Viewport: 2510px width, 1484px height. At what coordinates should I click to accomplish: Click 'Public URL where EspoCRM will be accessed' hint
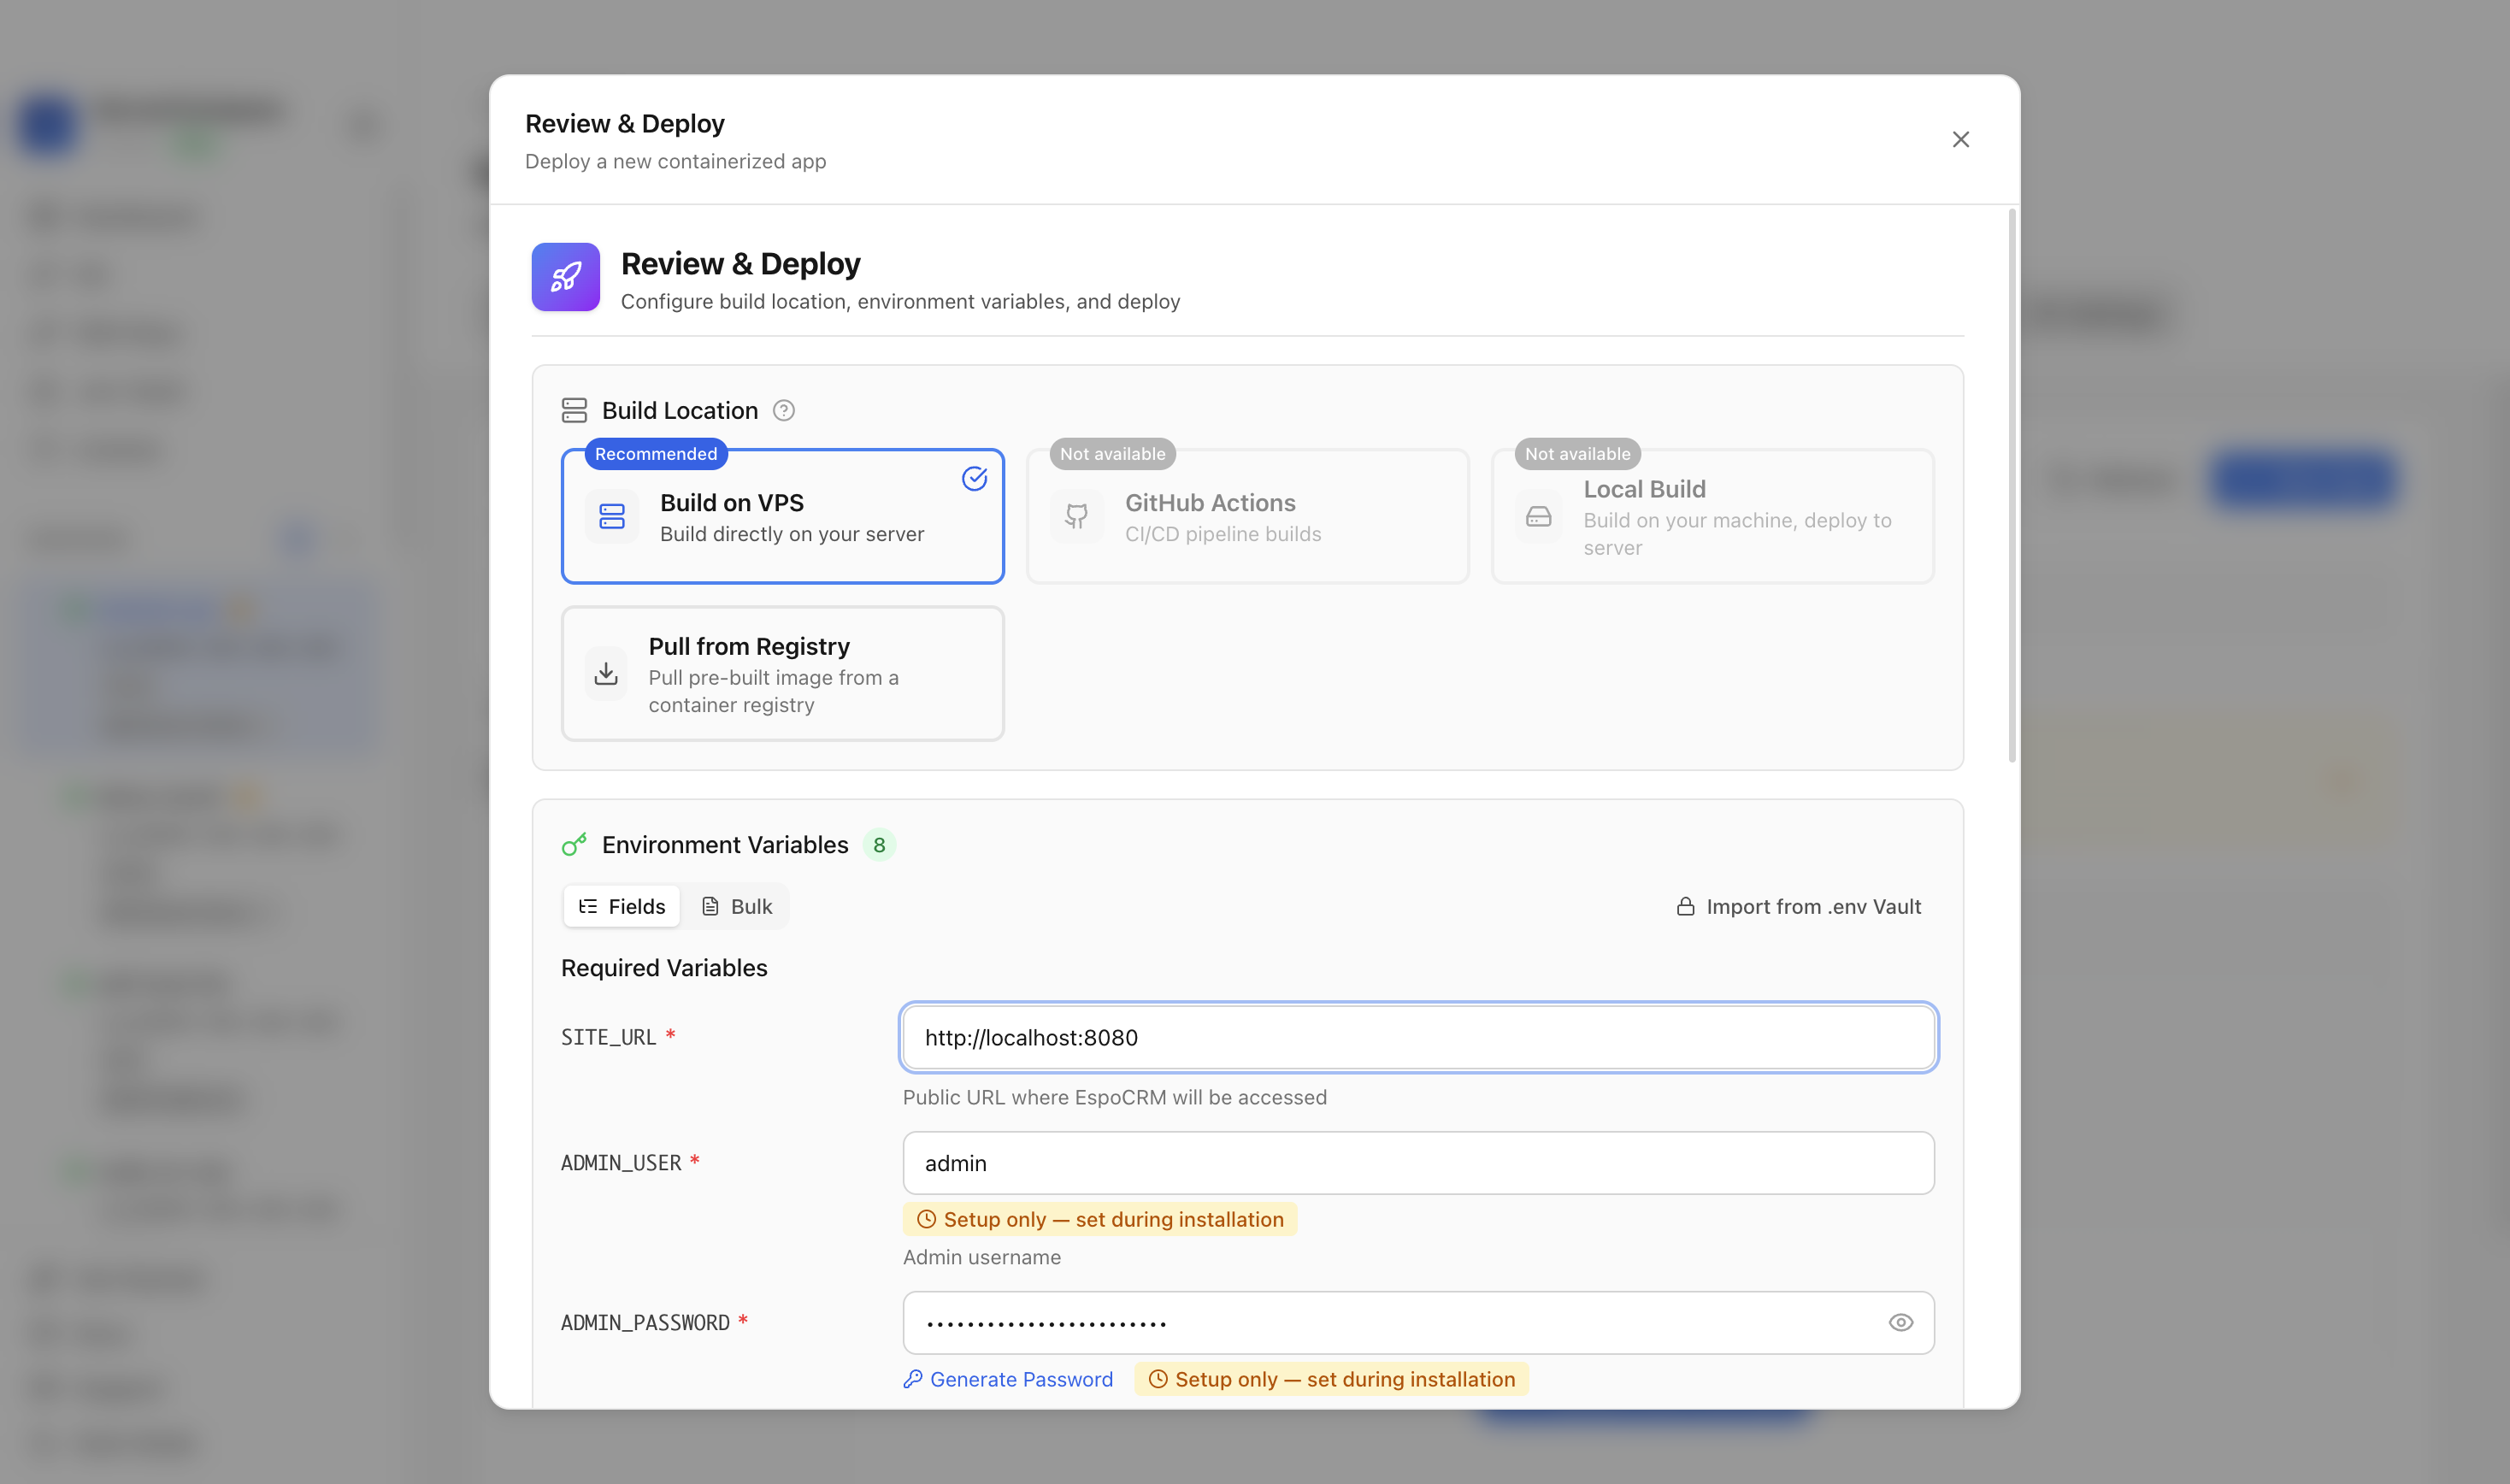(1114, 1097)
